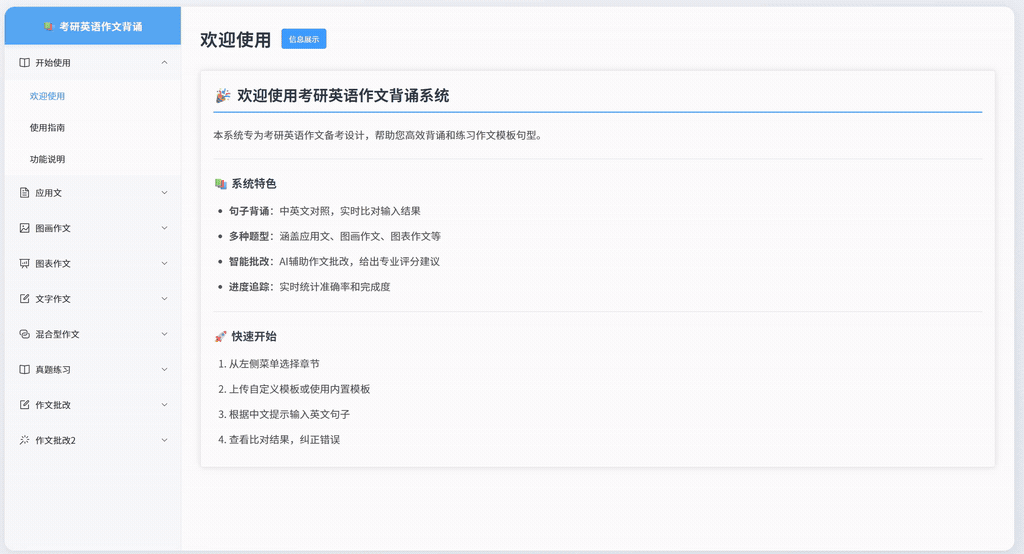This screenshot has width=1024, height=554.
Task: Open the 作文批改 sidebar menu
Action: (x=93, y=404)
